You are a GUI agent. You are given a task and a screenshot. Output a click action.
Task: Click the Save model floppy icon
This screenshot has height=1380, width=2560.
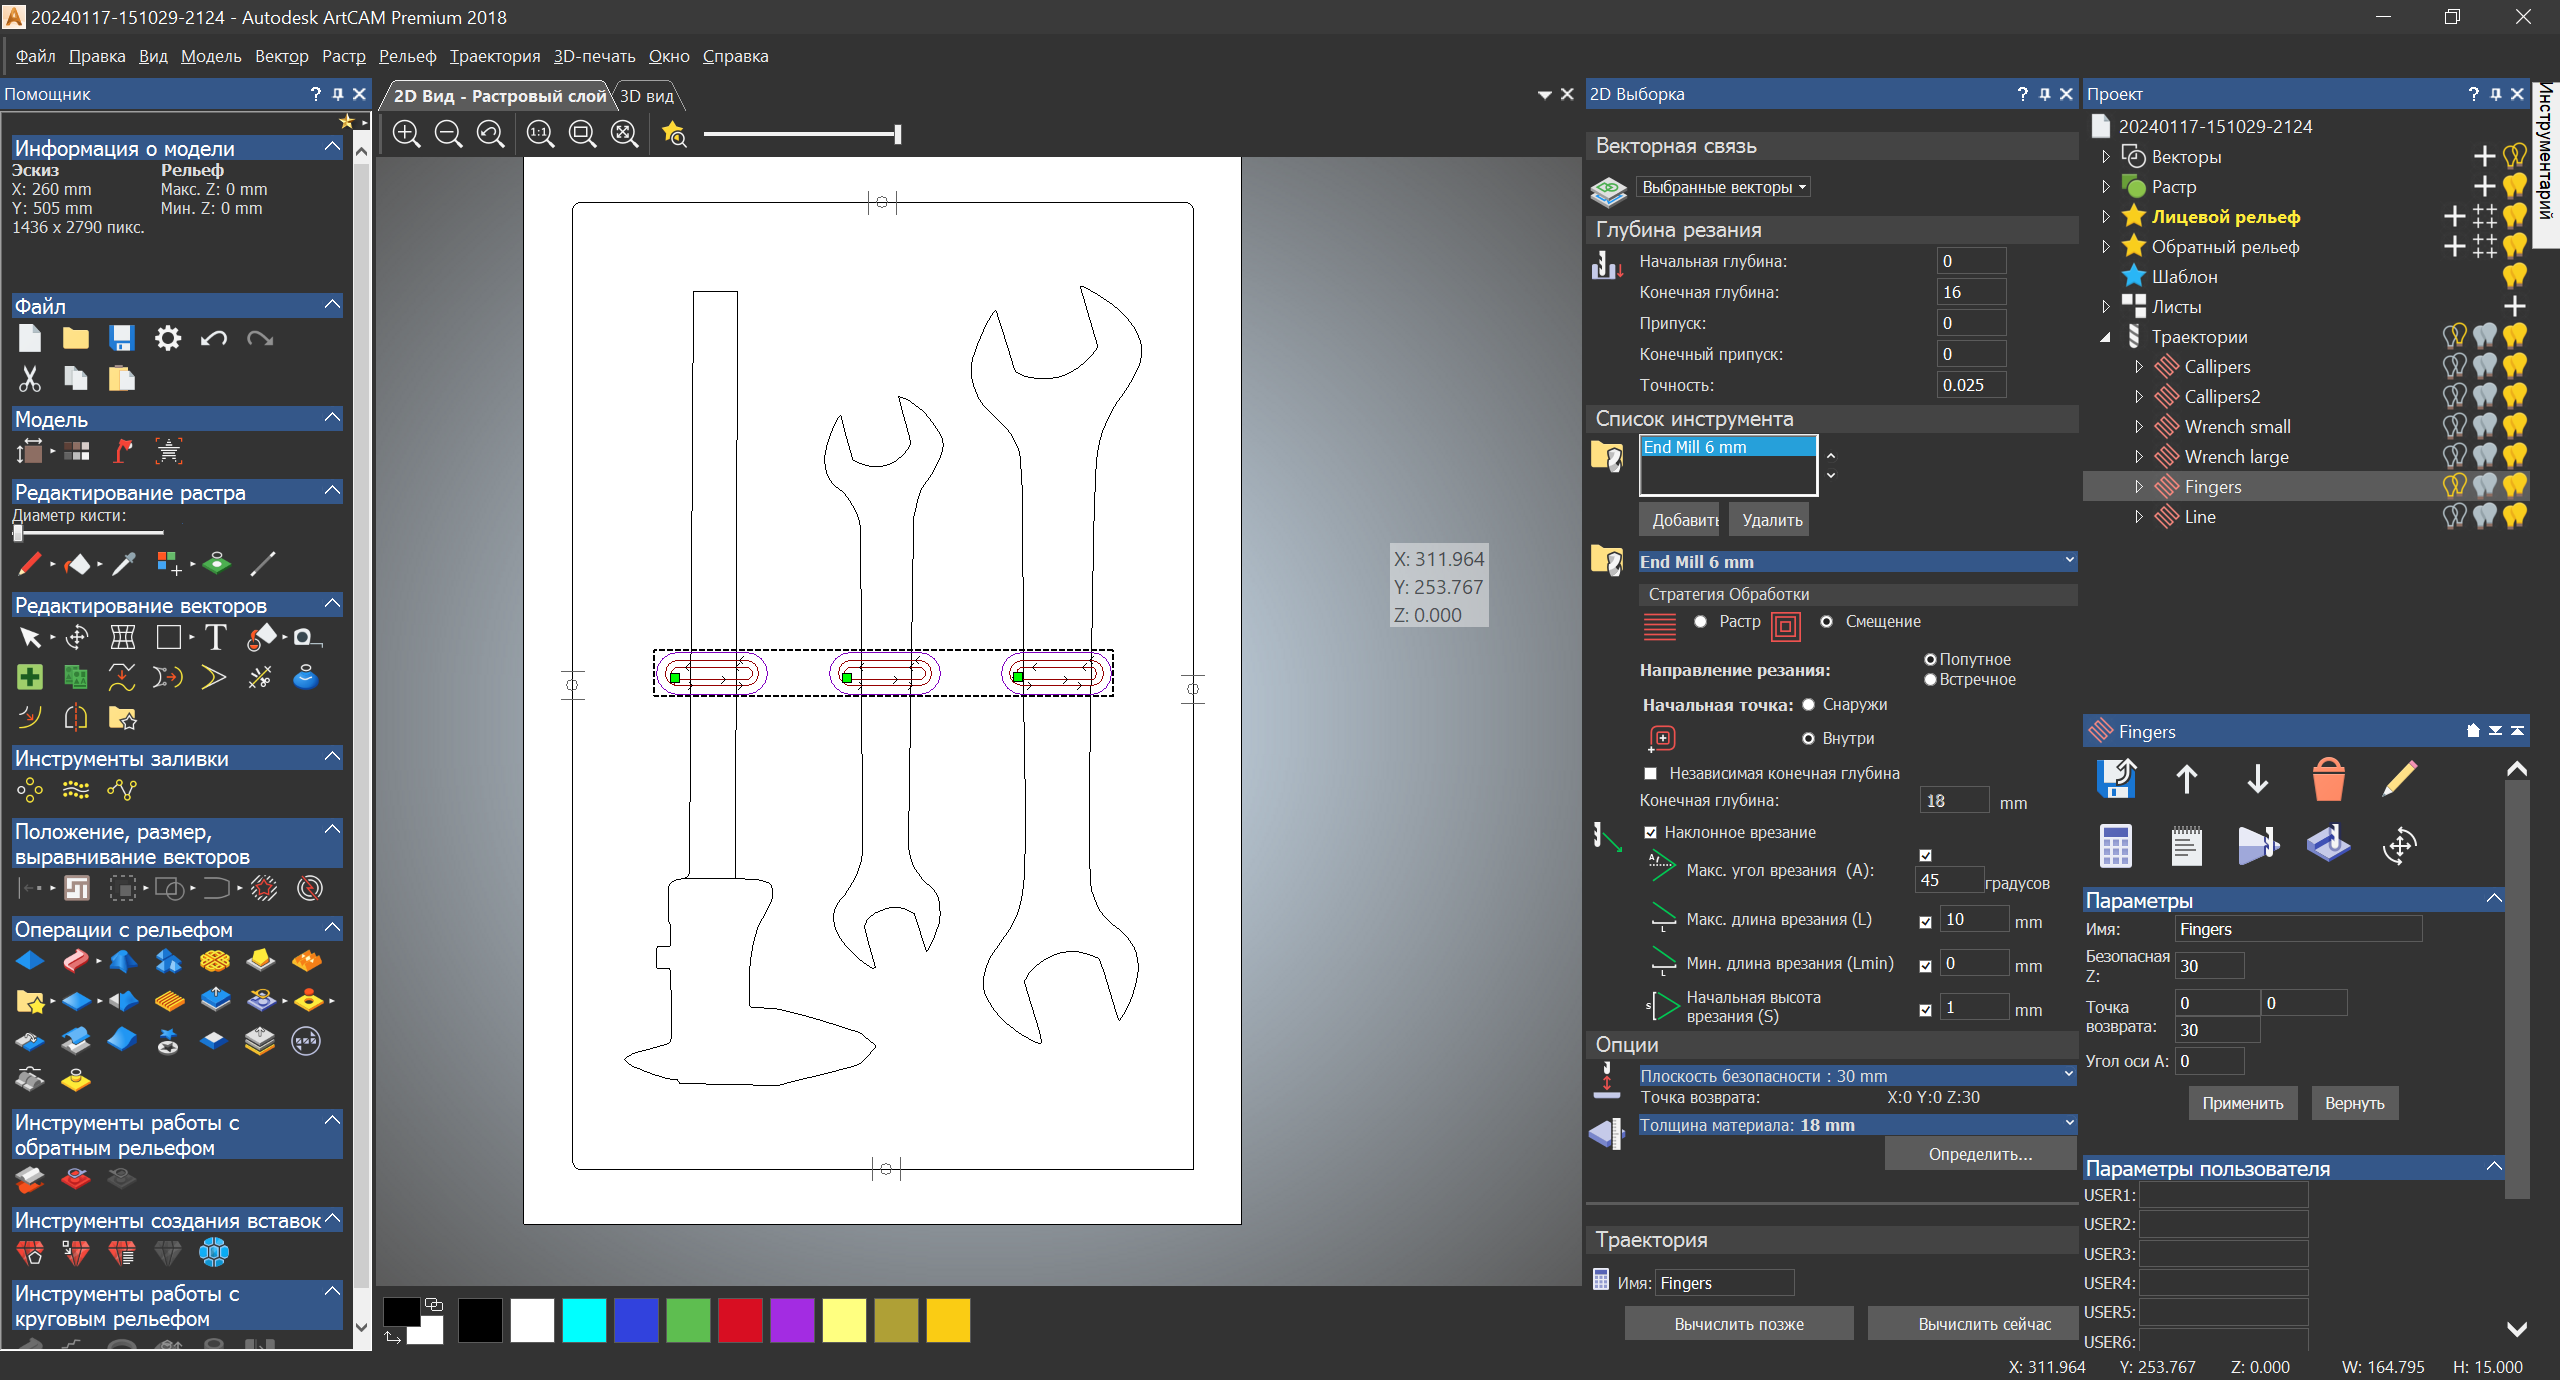pyautogui.click(x=122, y=338)
